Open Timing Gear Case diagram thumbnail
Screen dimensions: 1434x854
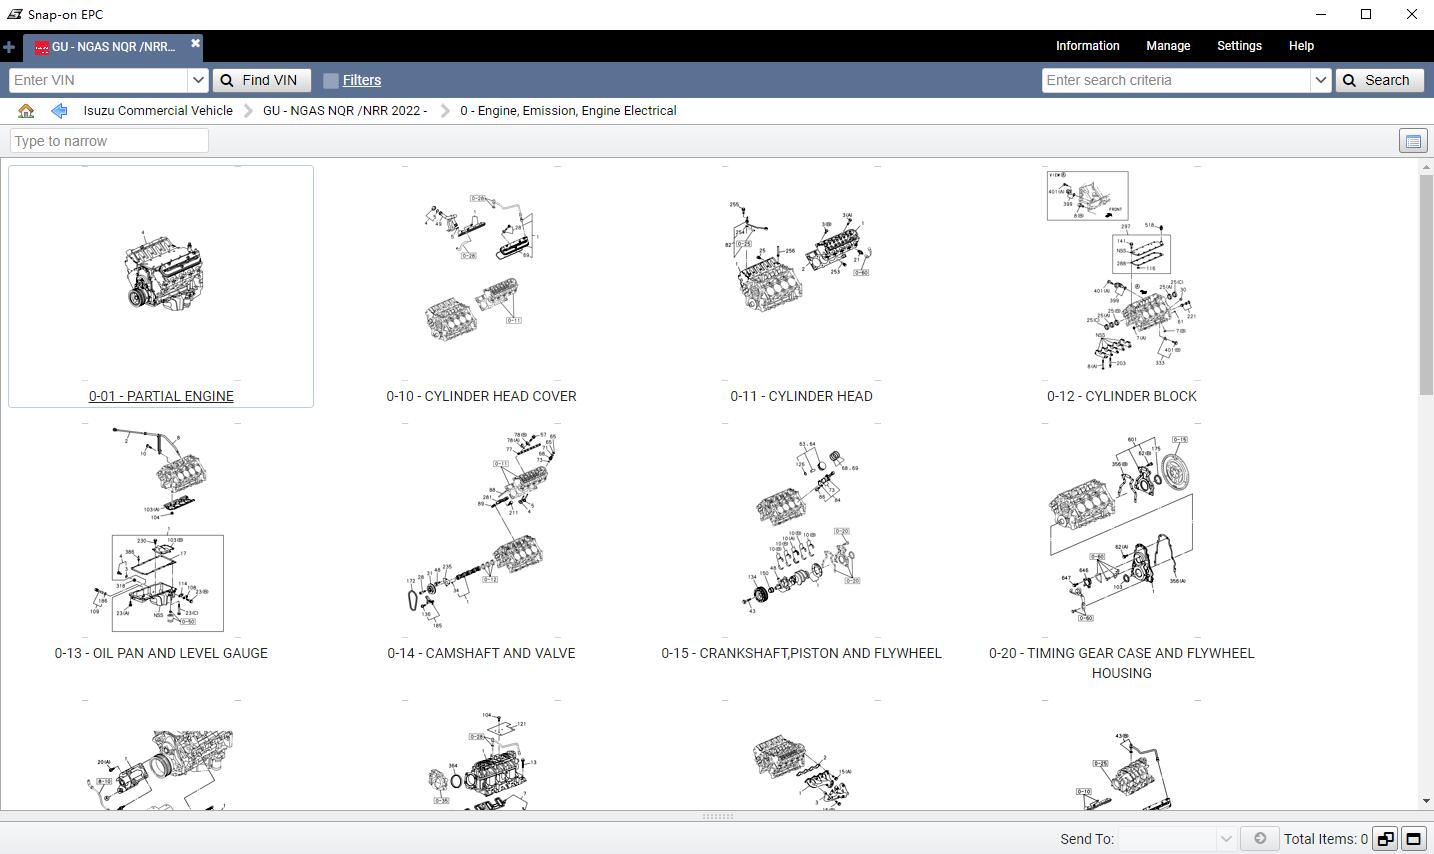1121,528
